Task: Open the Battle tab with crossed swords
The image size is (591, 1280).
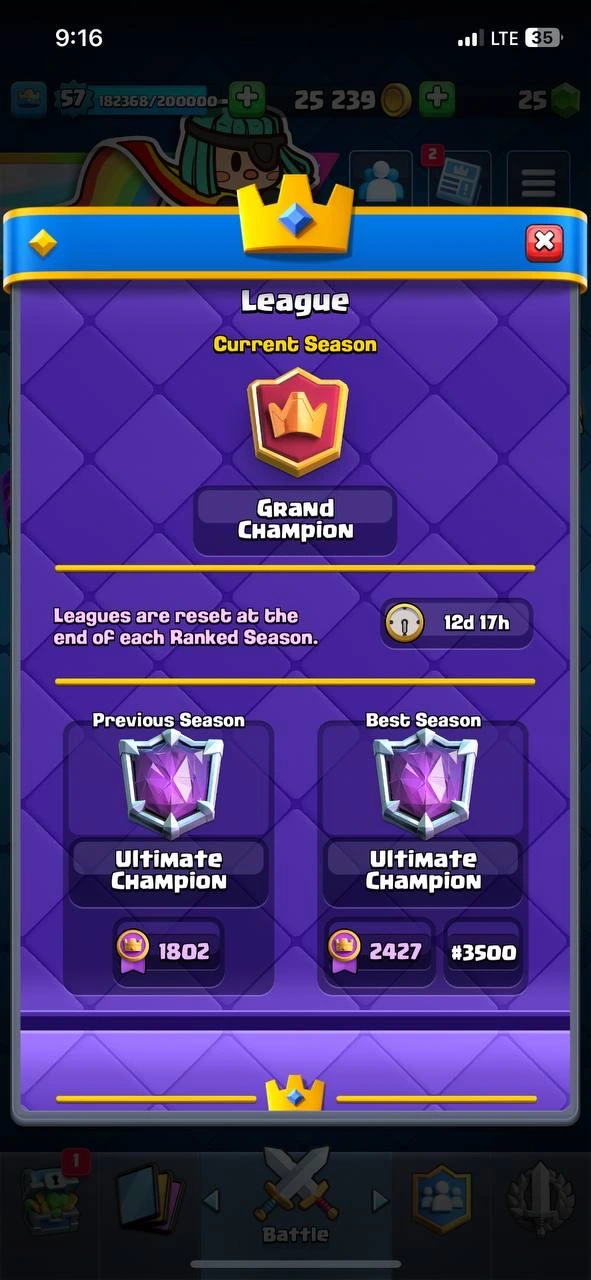Action: point(295,1196)
